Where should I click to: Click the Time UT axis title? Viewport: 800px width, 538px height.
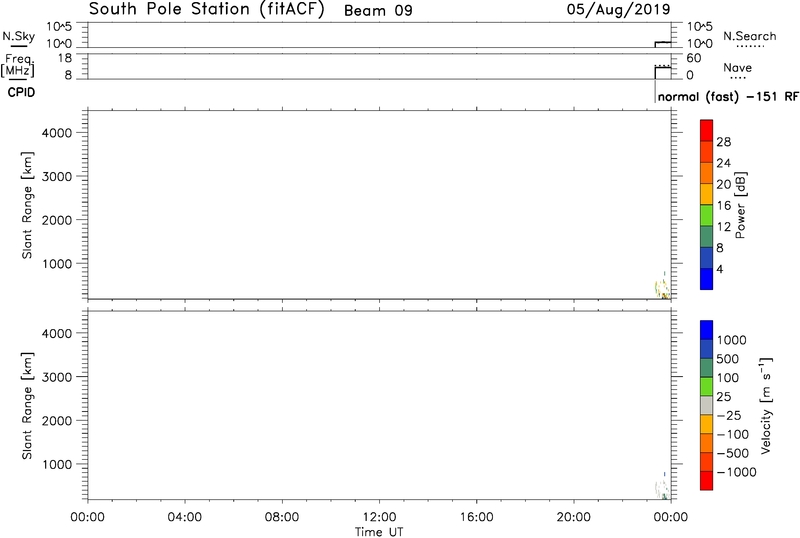click(379, 532)
